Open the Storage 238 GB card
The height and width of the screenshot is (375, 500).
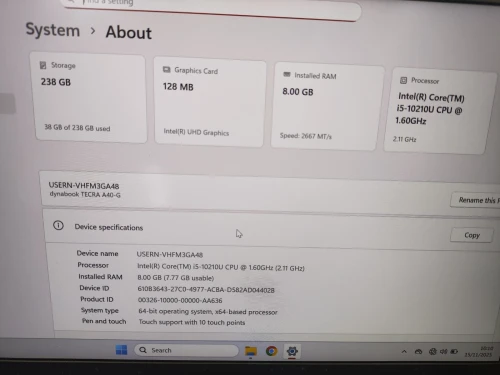click(x=89, y=97)
